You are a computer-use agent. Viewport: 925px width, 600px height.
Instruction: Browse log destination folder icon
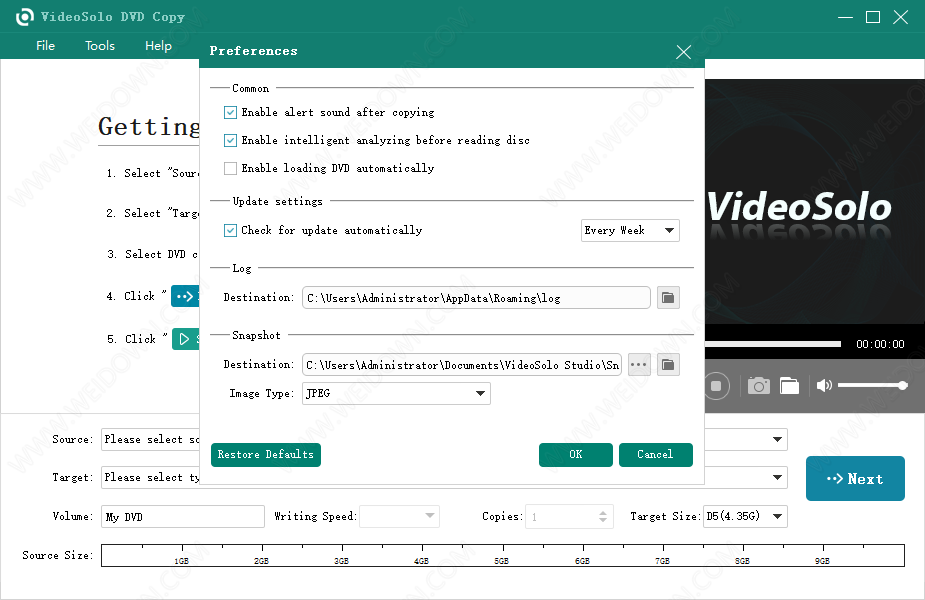tap(668, 297)
